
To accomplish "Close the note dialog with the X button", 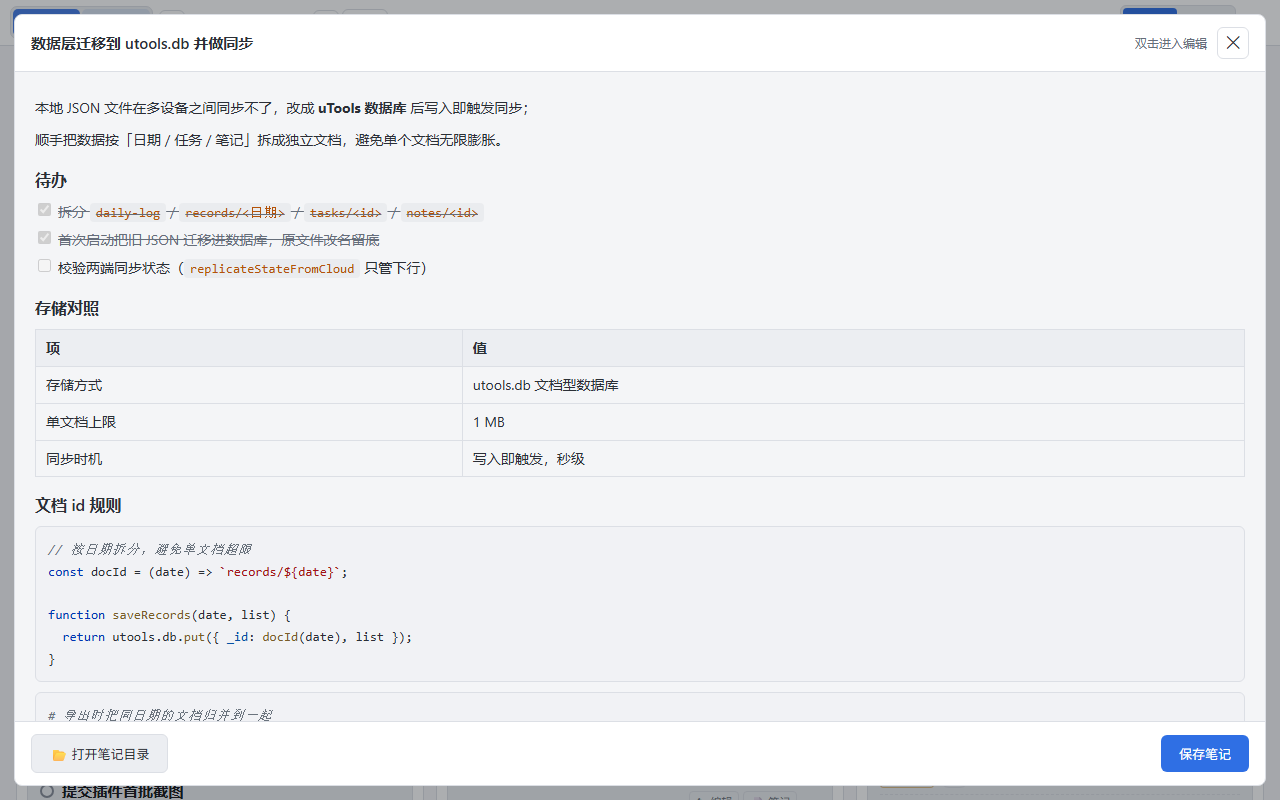I will point(1233,43).
